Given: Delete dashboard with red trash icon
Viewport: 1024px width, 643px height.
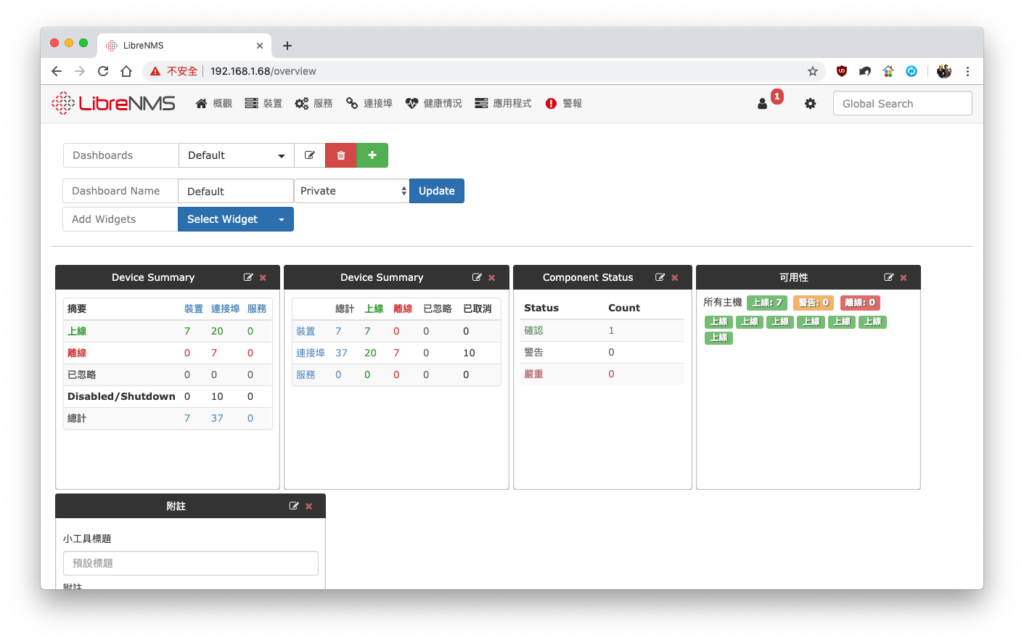Looking at the screenshot, I should [341, 155].
